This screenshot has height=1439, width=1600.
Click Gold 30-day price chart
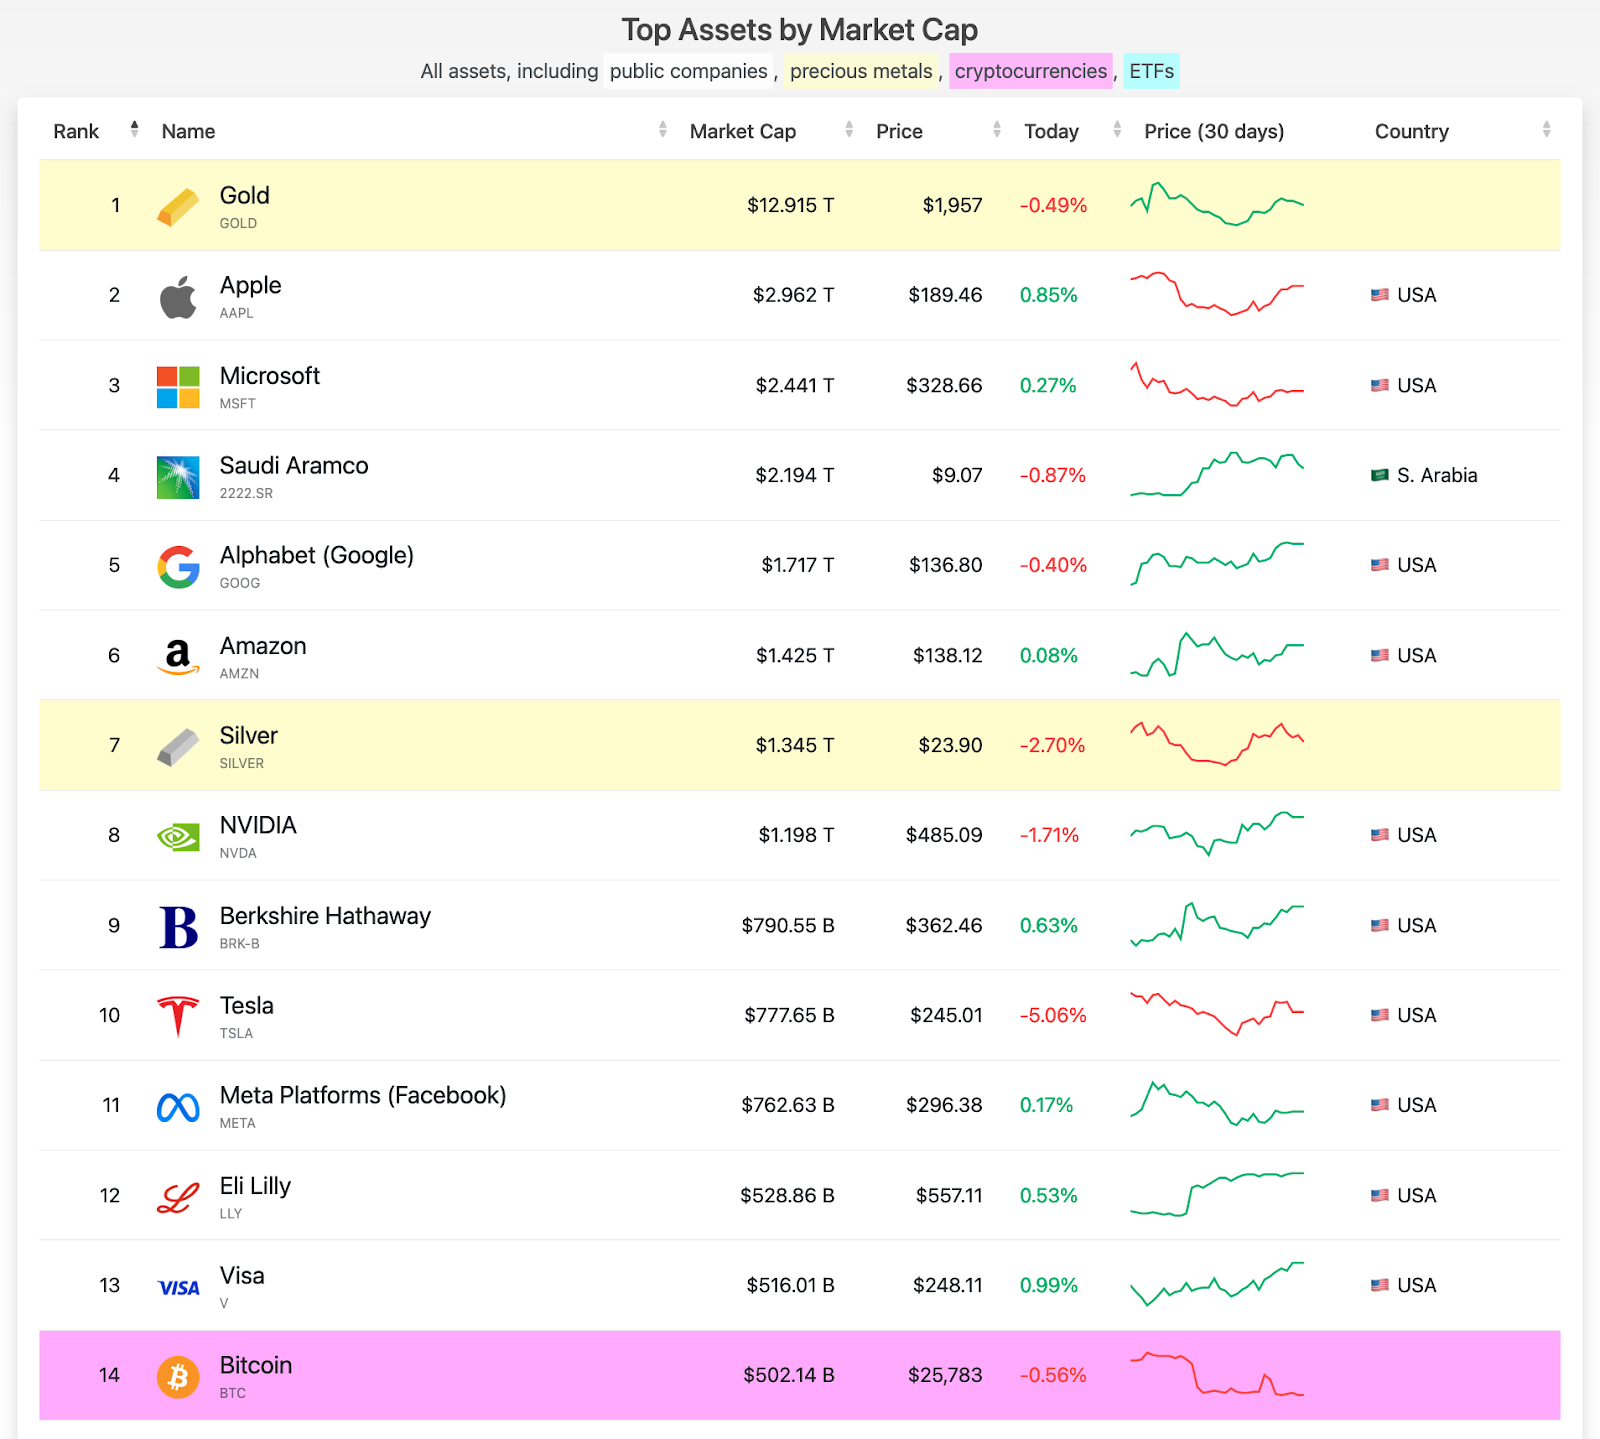1217,204
